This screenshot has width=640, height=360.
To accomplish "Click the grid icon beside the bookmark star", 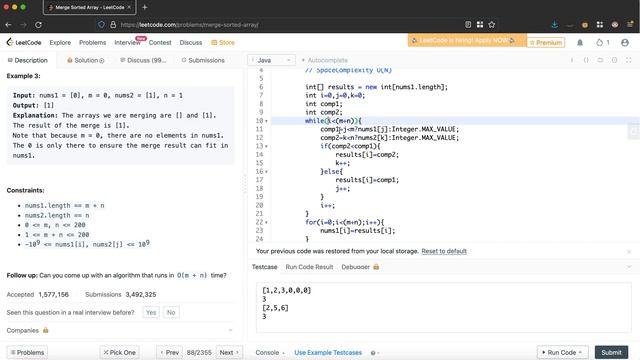I will pyautogui.click(x=480, y=24).
